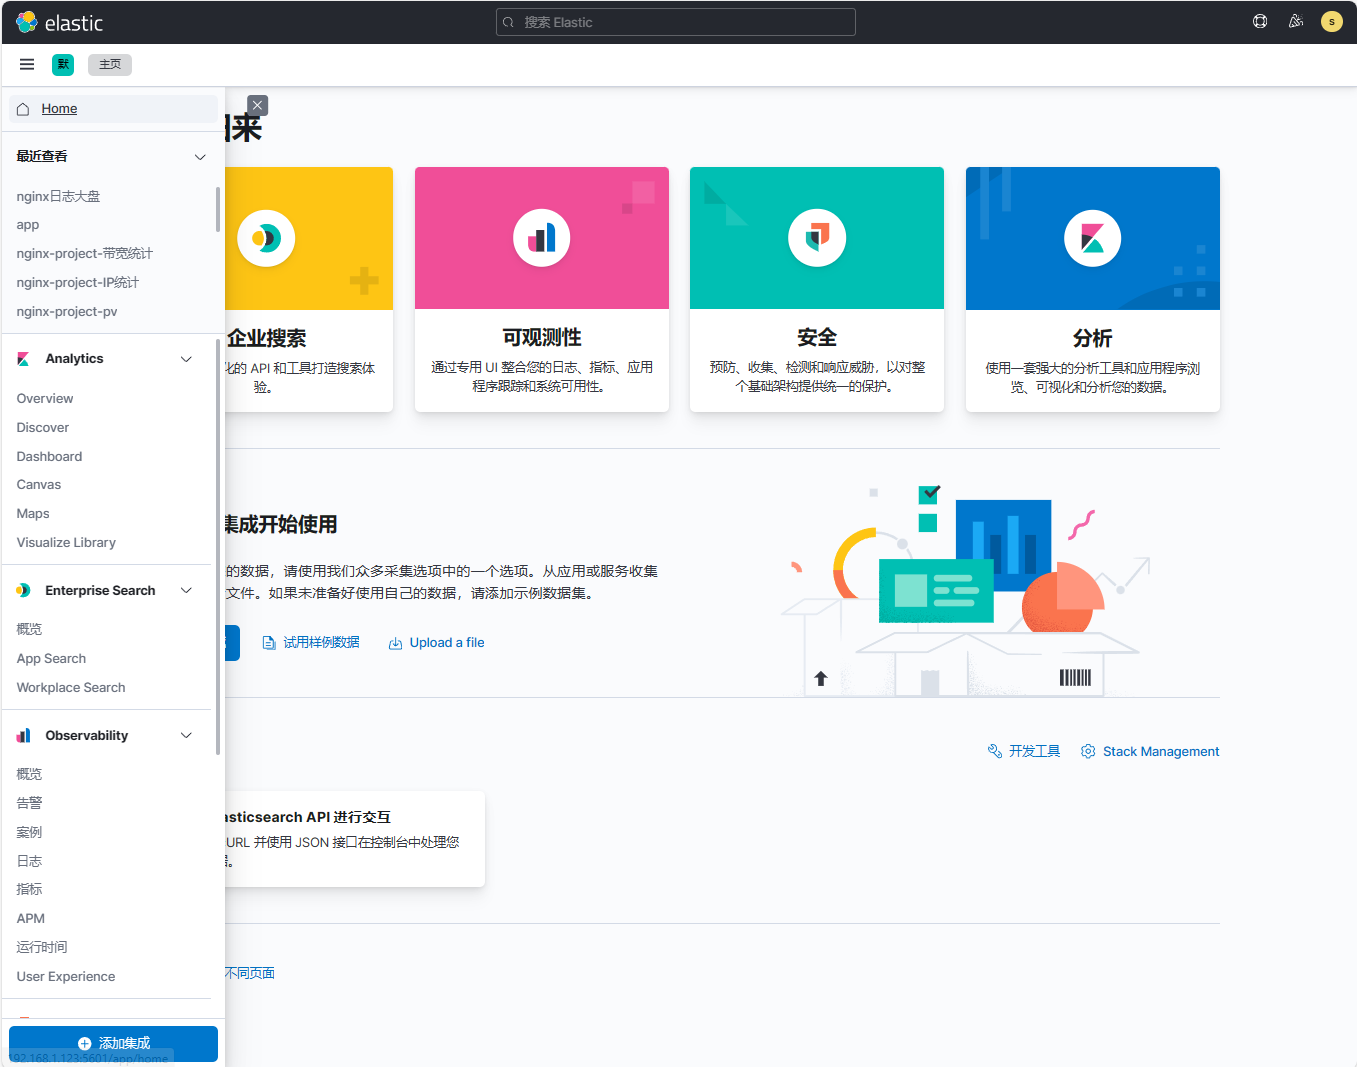
Task: Click the add integrations button
Action: point(113,1043)
